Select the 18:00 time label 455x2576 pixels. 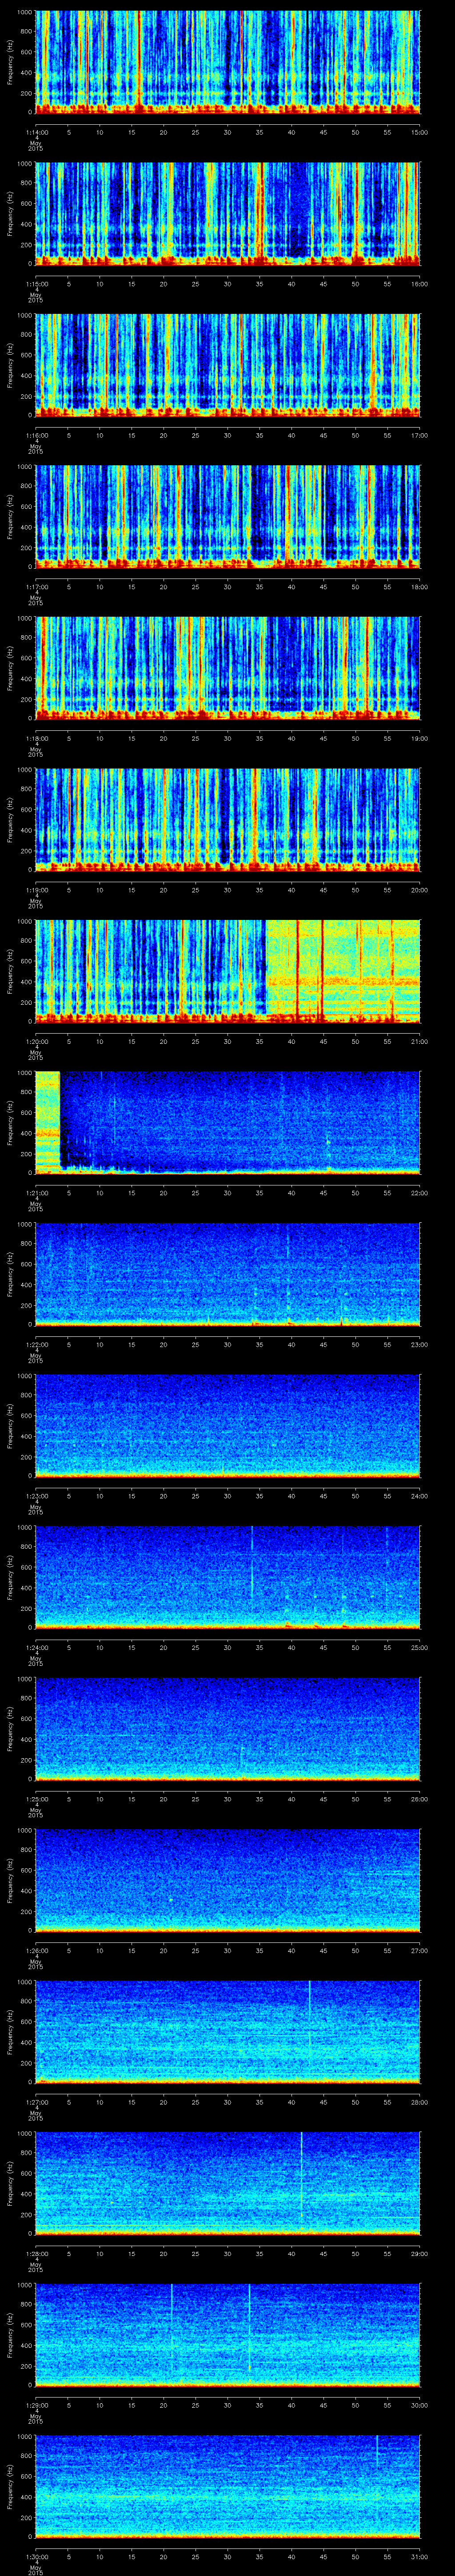click(420, 586)
